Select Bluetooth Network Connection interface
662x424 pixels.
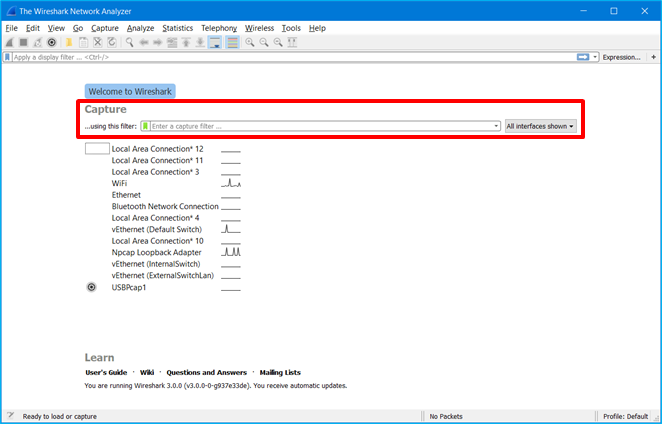pos(163,206)
